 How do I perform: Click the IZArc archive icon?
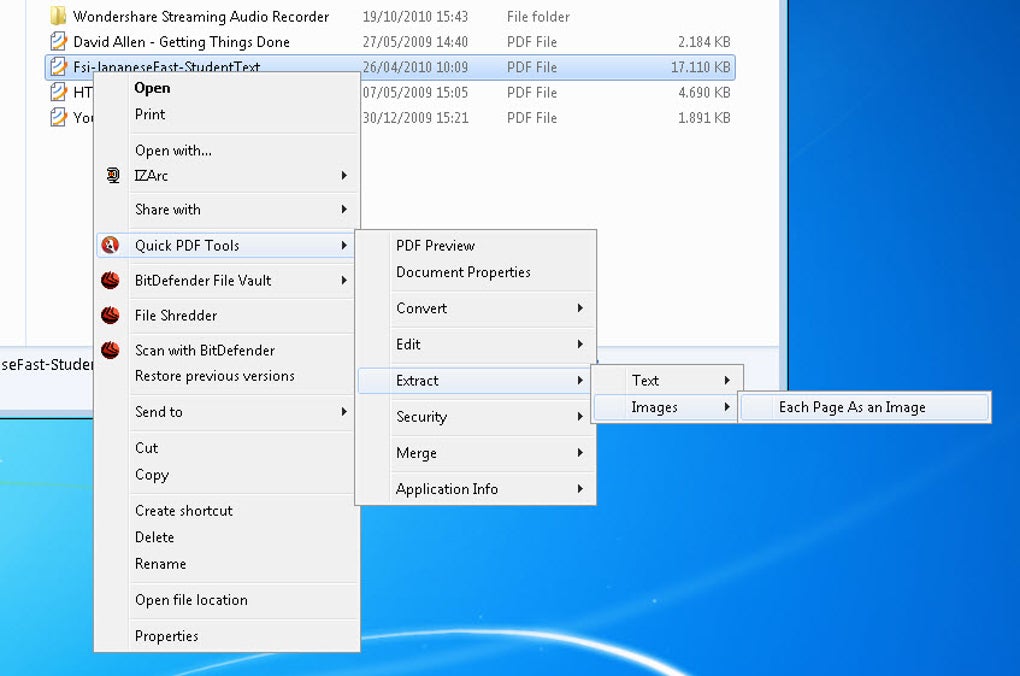click(x=113, y=175)
